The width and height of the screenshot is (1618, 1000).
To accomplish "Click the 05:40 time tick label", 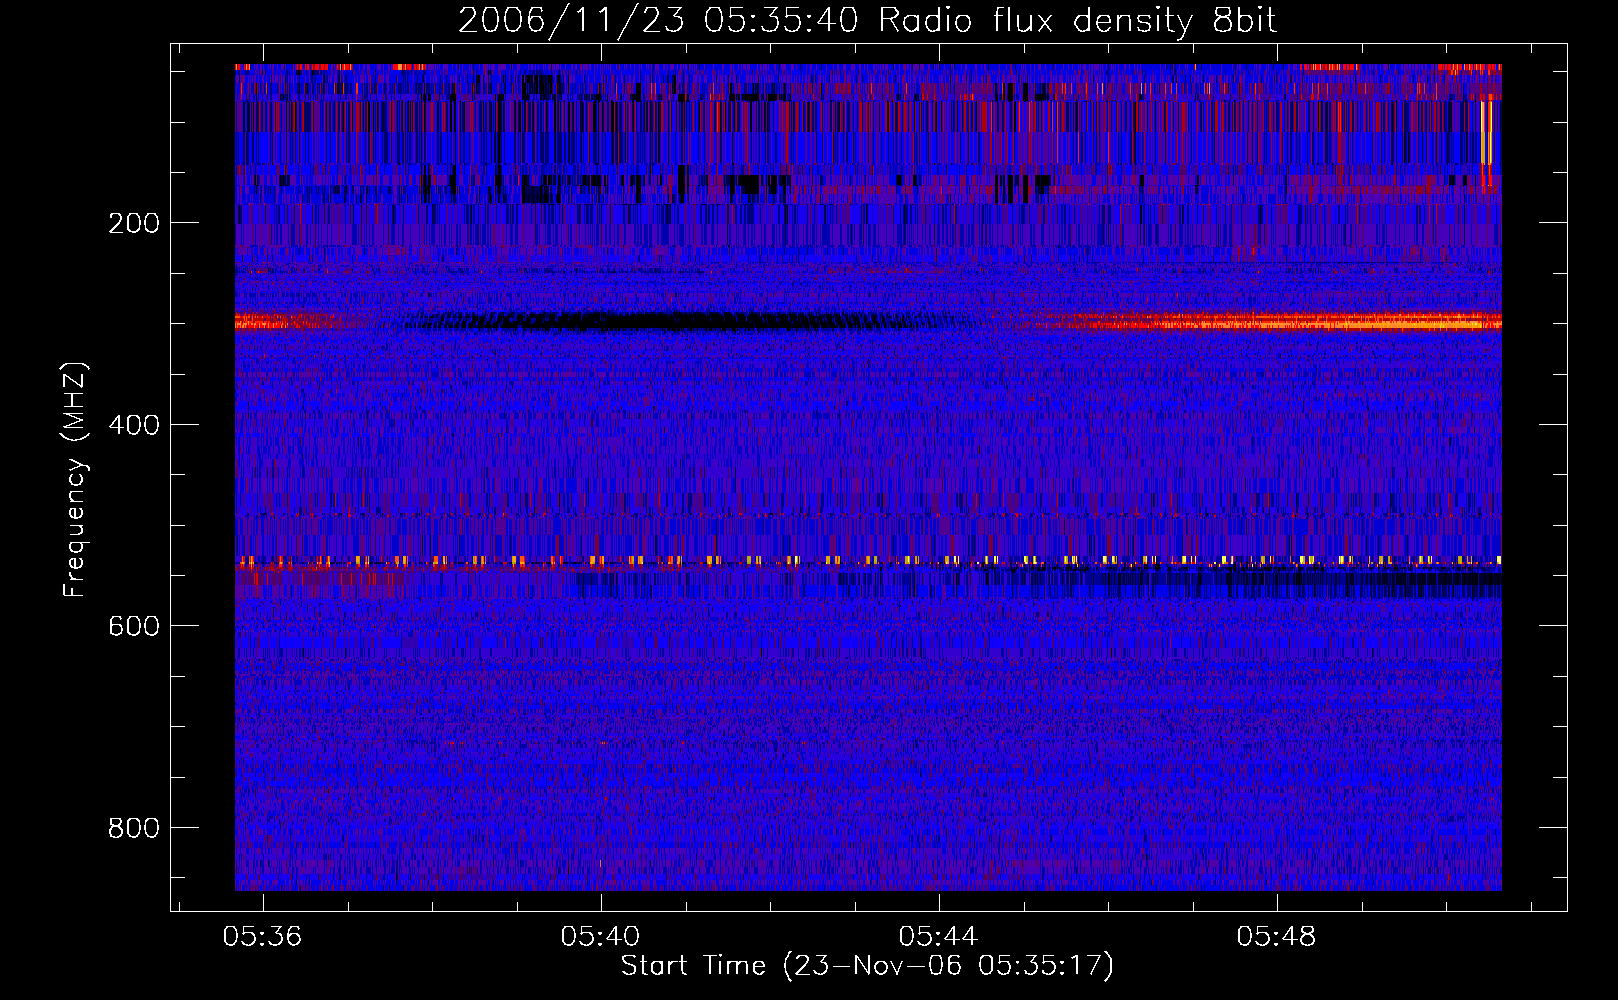I will point(601,937).
